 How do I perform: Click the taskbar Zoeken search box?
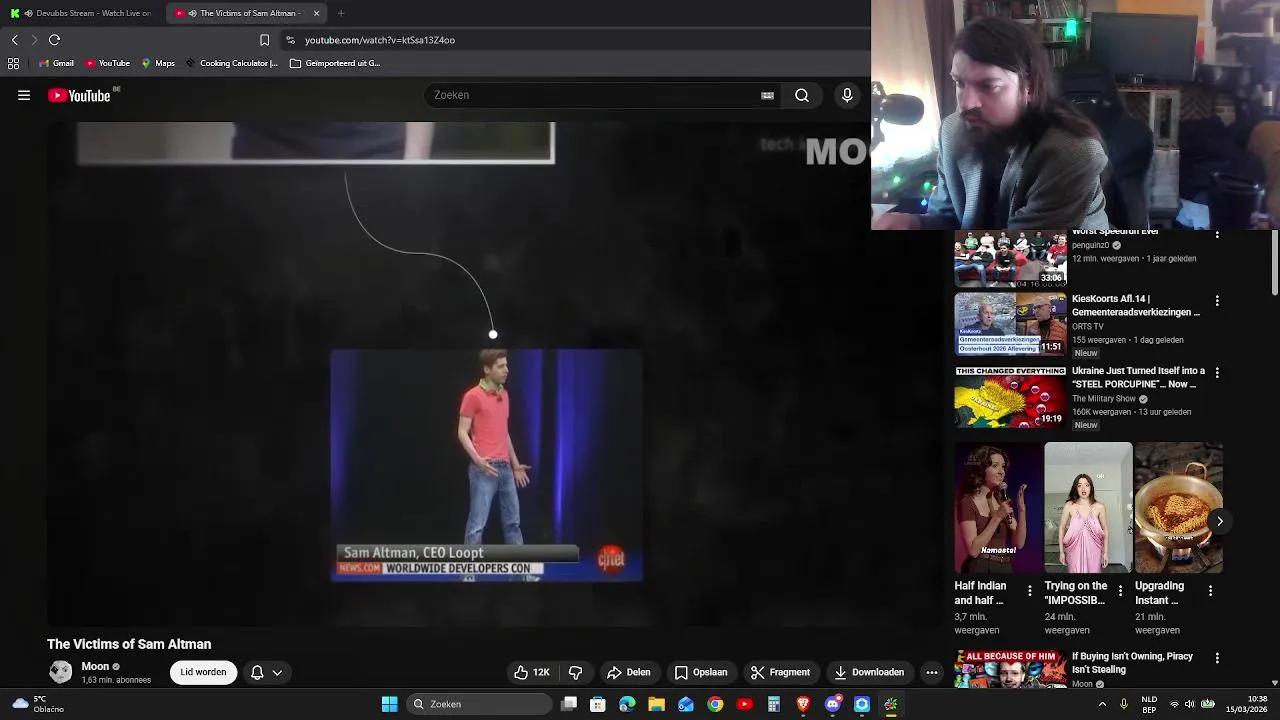480,704
